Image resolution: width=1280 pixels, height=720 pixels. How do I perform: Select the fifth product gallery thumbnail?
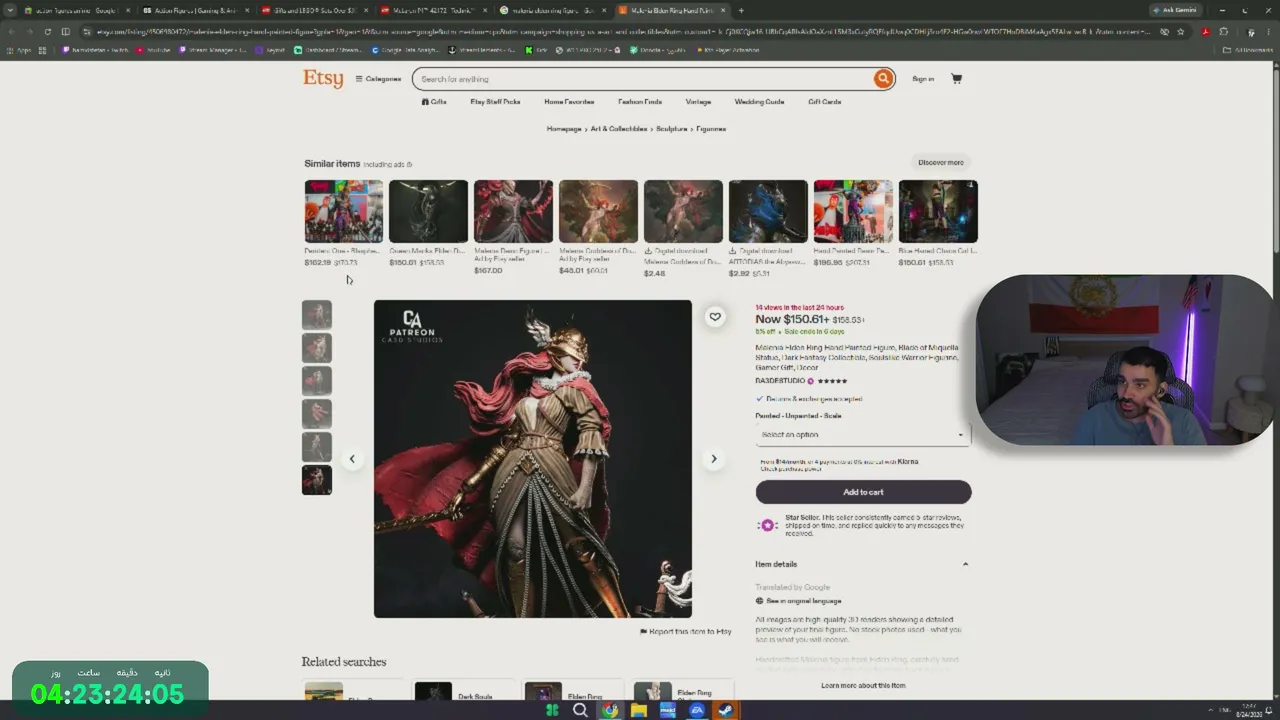(x=317, y=447)
